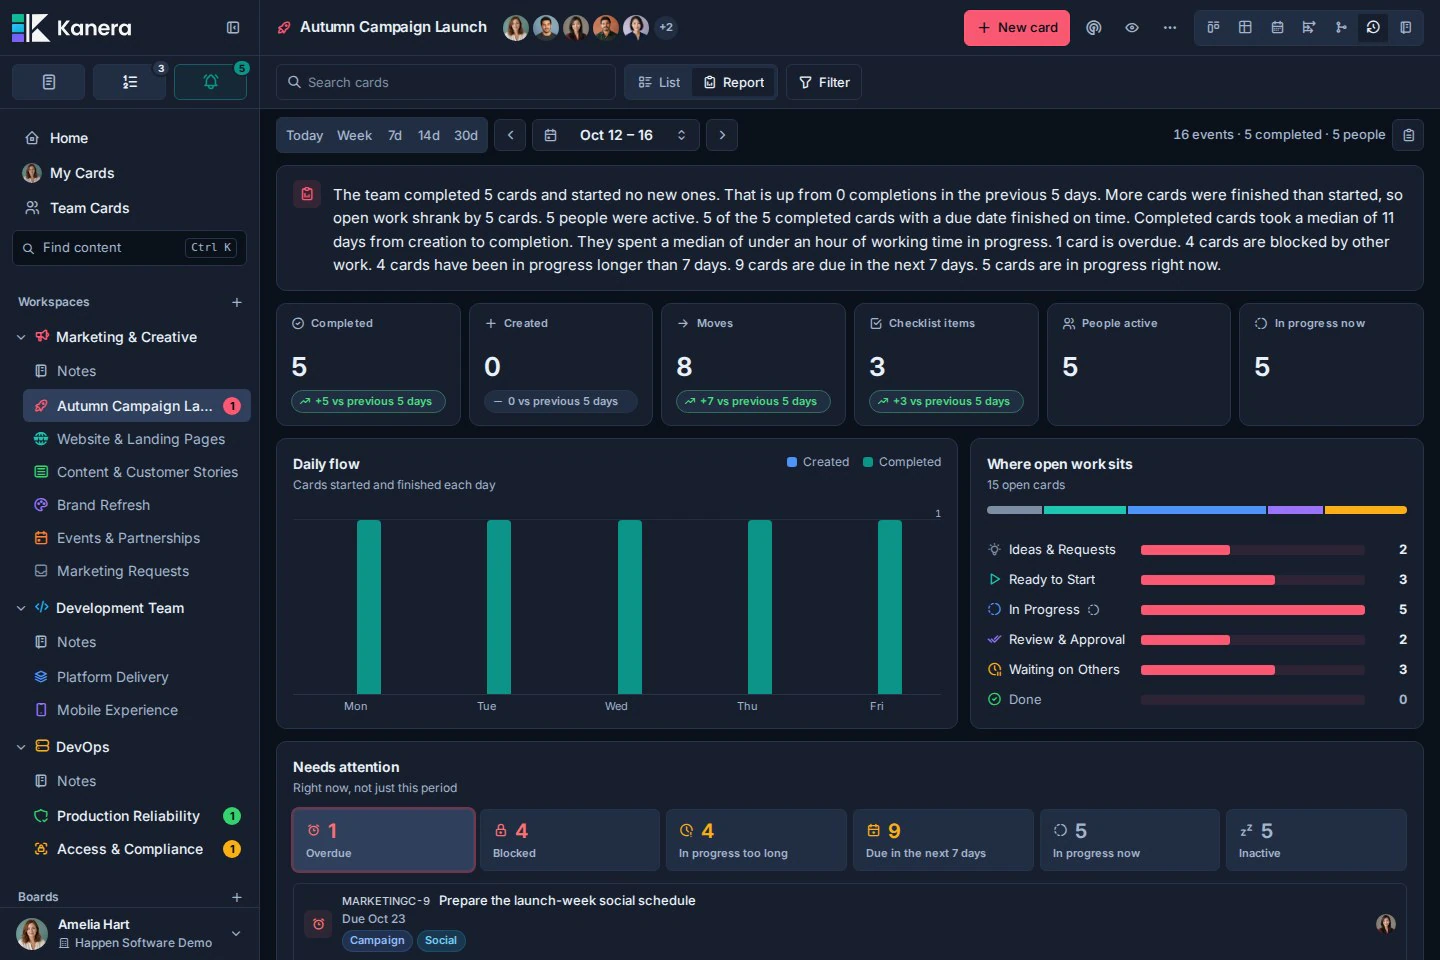Toggle the eye watch icon in header

(x=1132, y=28)
